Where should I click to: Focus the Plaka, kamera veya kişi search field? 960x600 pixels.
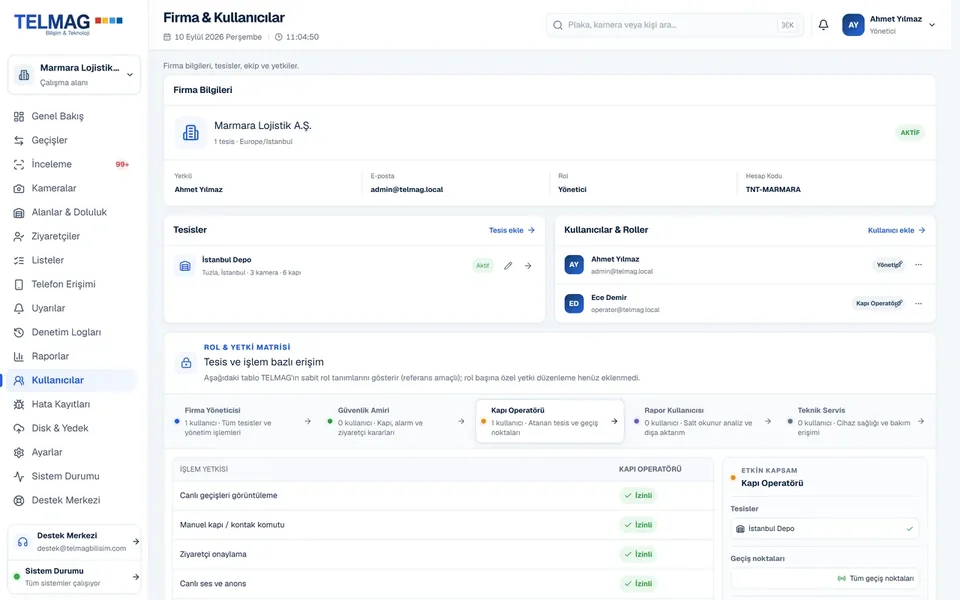(x=675, y=25)
